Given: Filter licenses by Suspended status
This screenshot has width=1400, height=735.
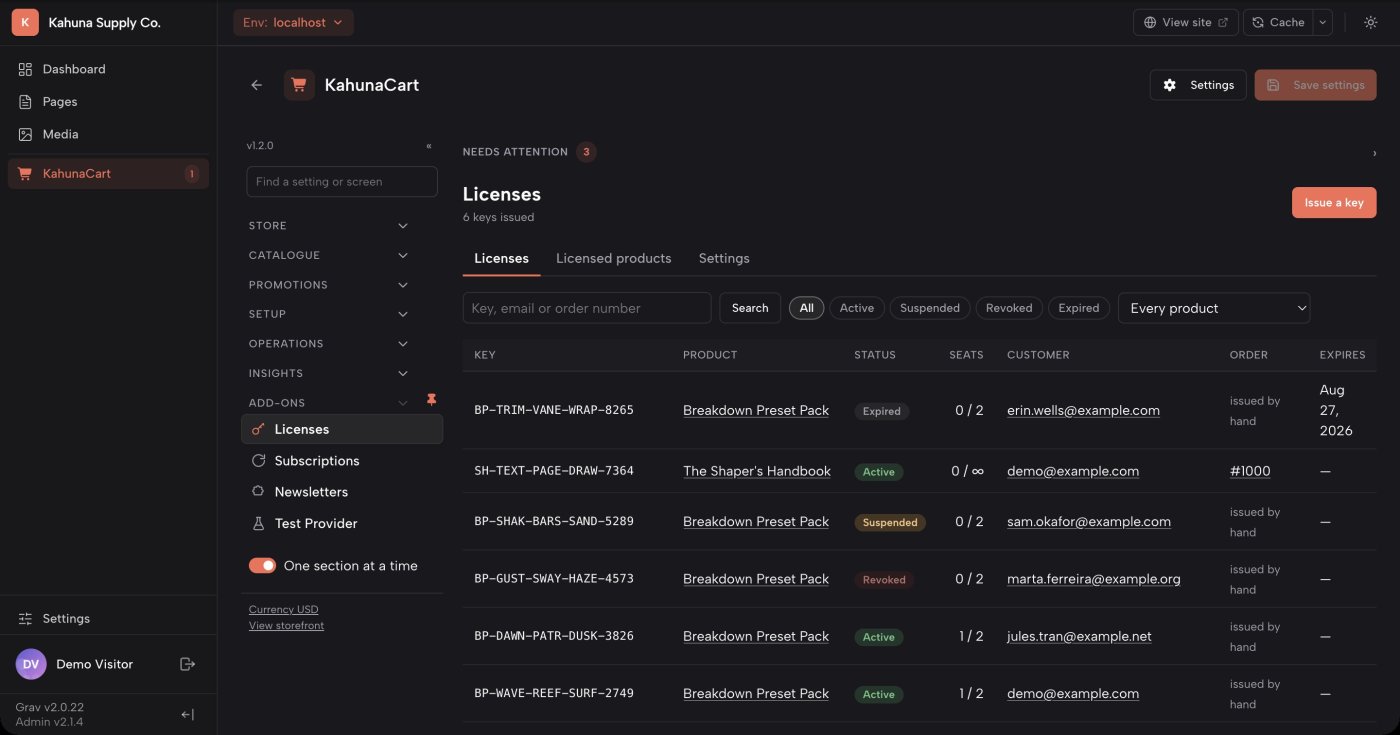Looking at the screenshot, I should point(930,308).
